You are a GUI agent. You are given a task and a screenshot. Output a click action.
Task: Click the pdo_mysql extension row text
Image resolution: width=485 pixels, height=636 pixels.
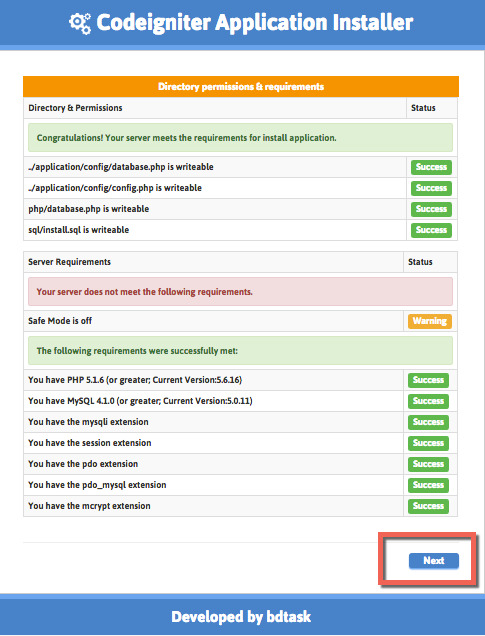(x=97, y=485)
